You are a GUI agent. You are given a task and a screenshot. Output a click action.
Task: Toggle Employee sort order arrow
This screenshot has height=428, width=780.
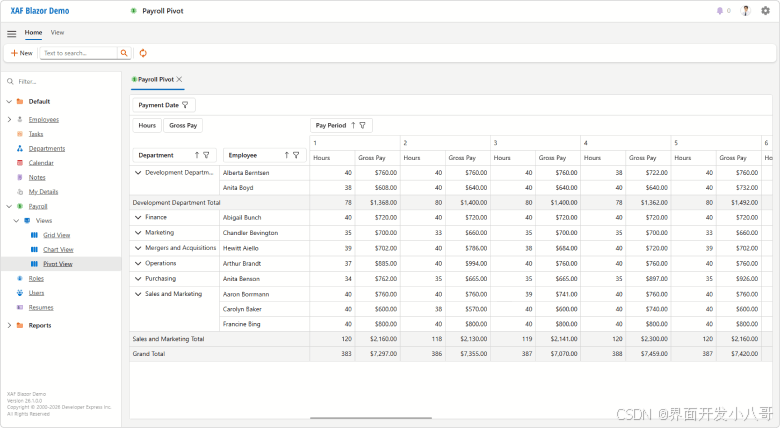[287, 155]
